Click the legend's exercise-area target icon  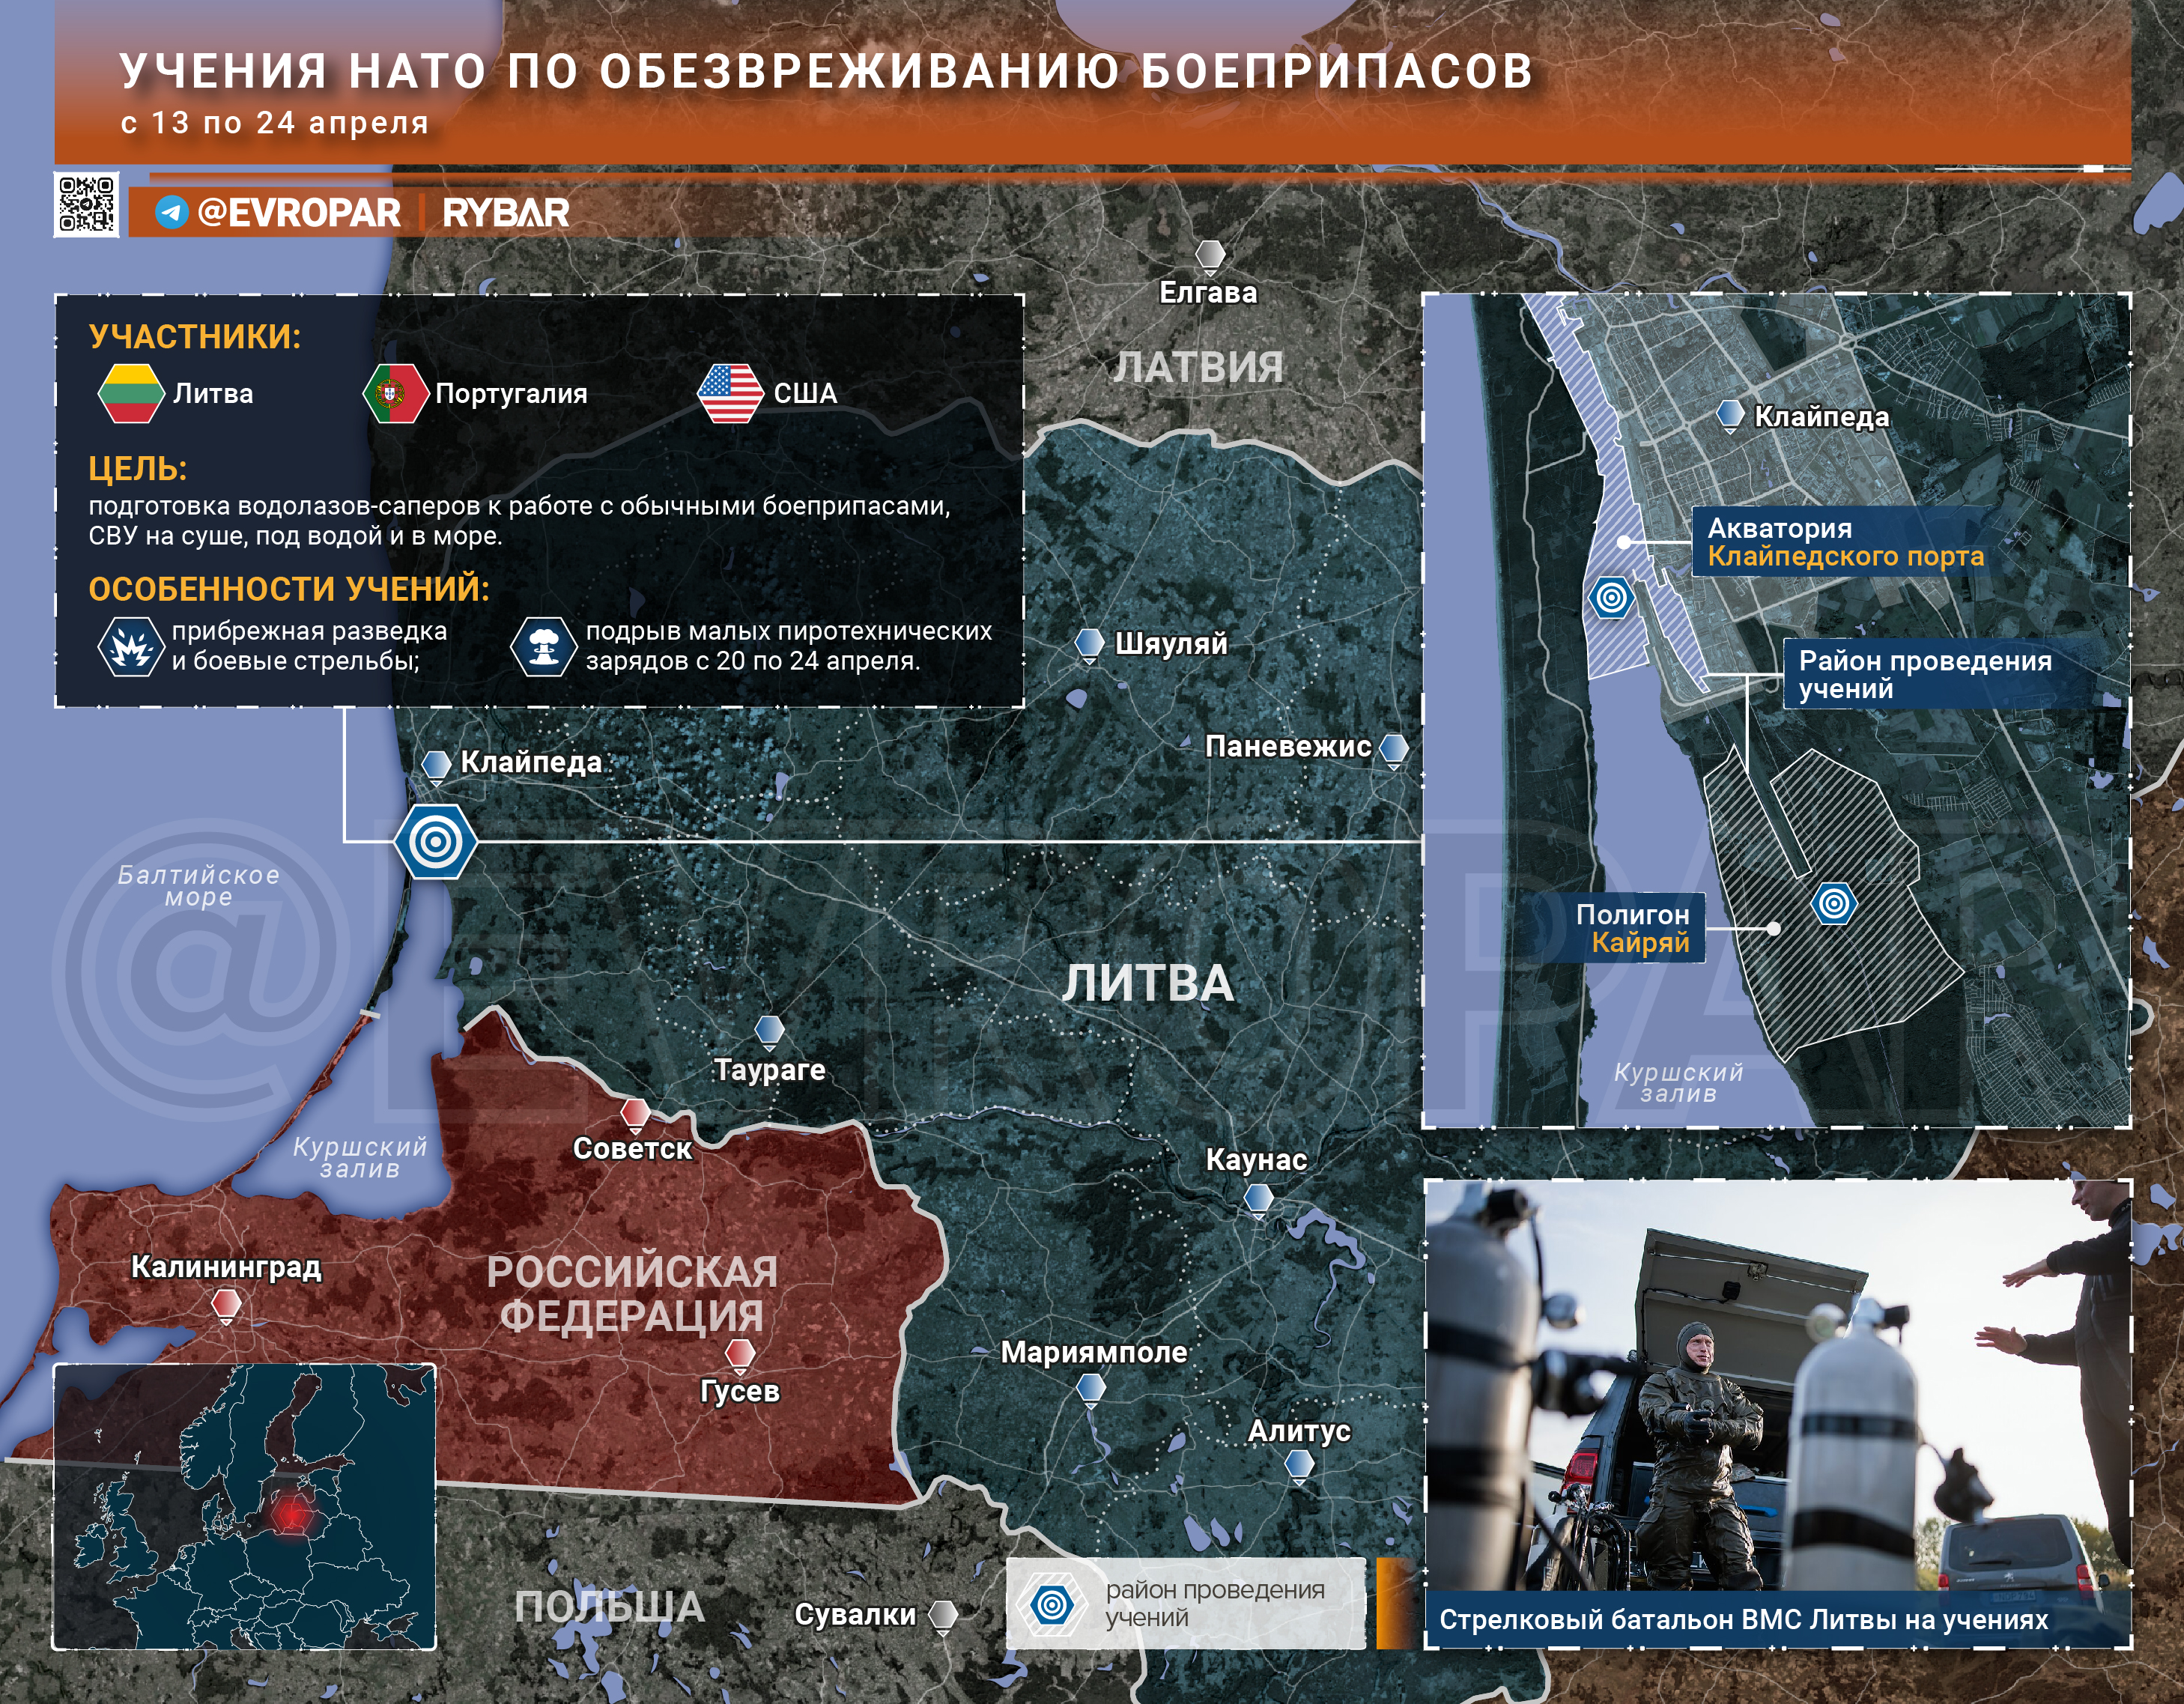1051,1604
